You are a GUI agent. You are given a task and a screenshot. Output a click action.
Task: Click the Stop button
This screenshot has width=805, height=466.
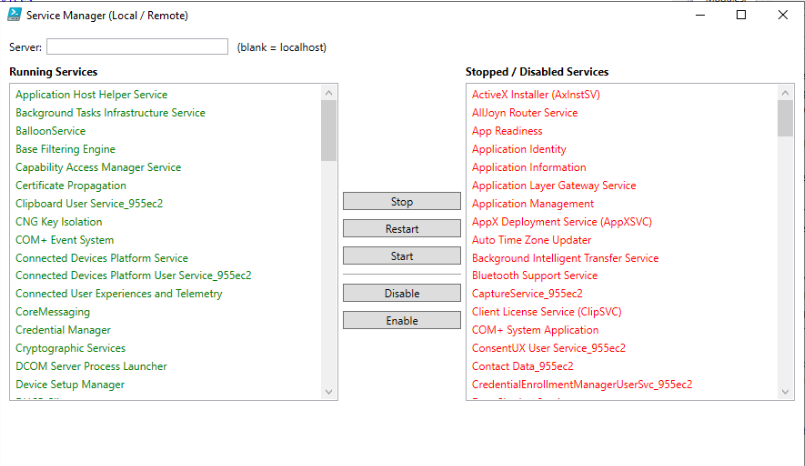point(401,202)
